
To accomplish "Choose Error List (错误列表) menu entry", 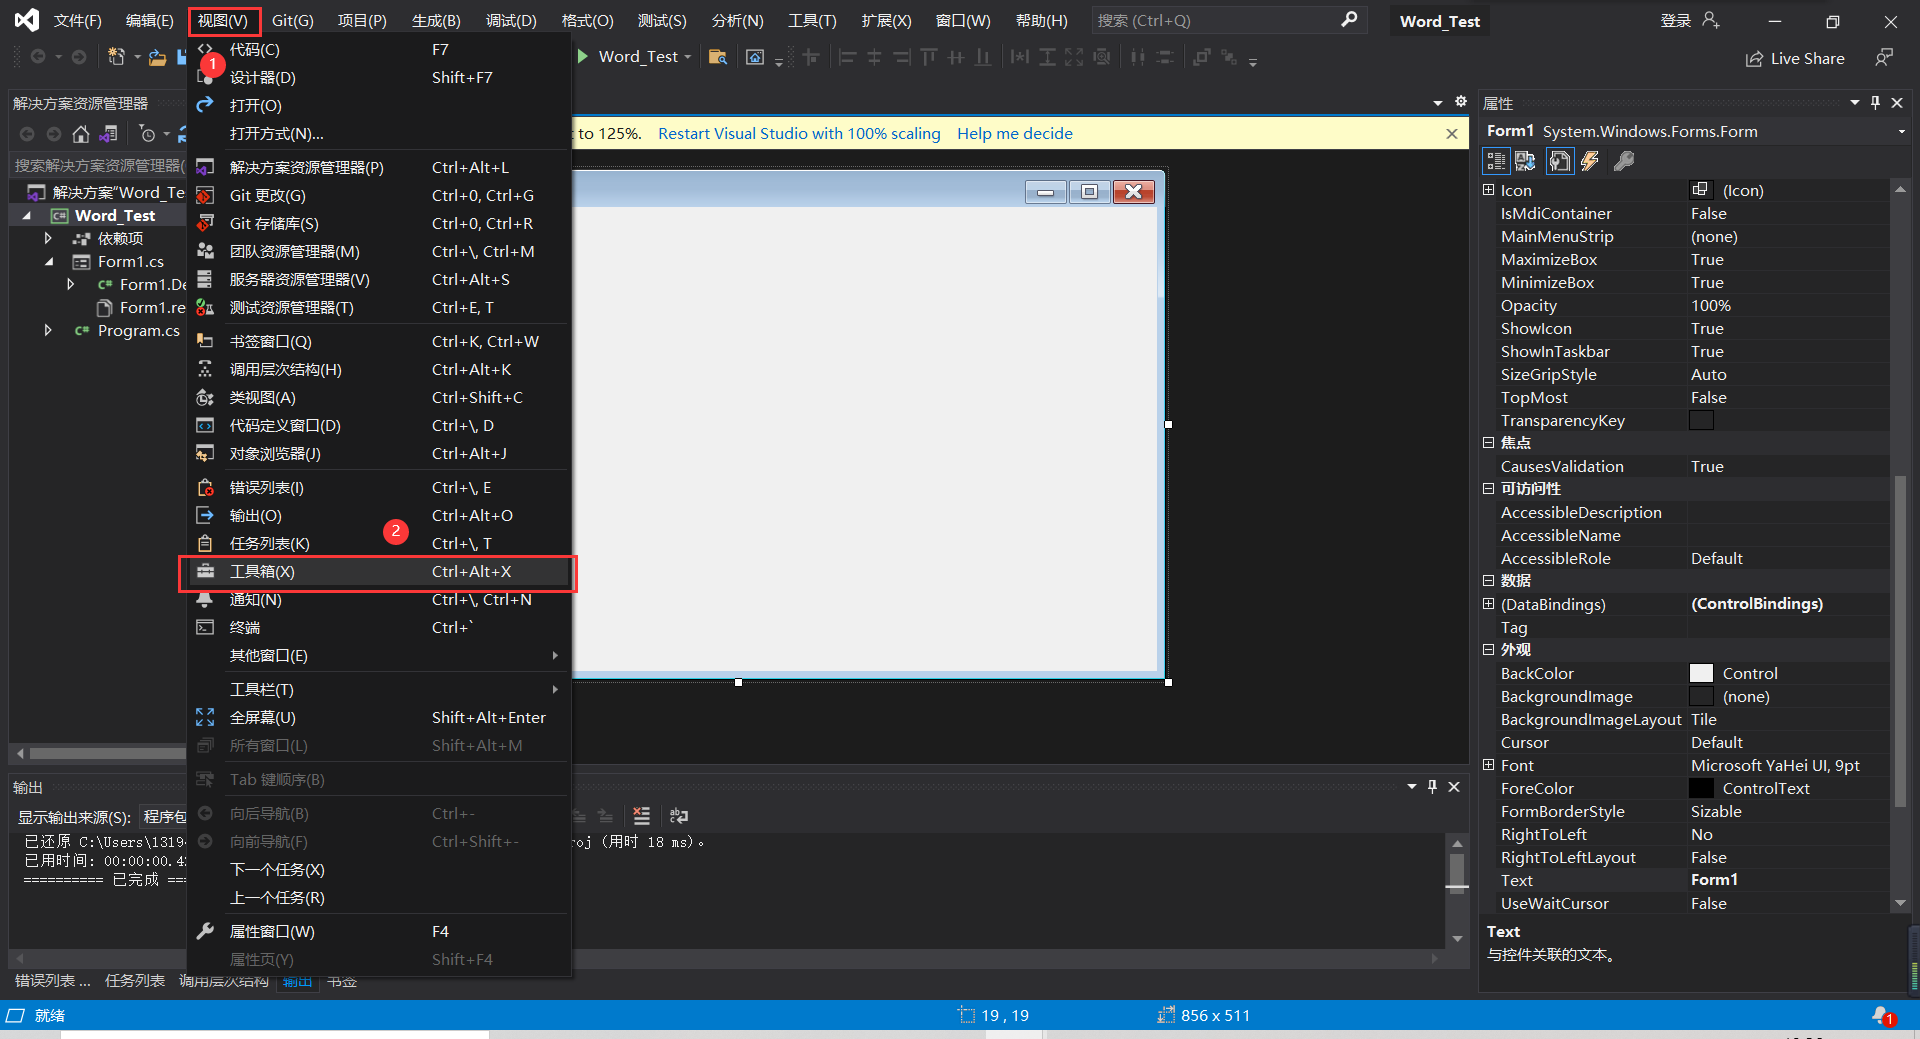I will coord(378,488).
